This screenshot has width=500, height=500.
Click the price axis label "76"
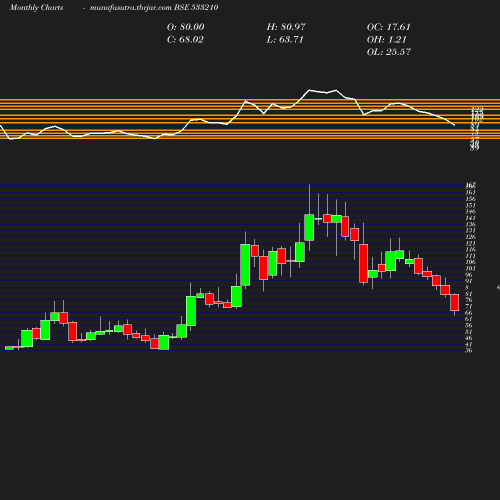tap(469, 300)
